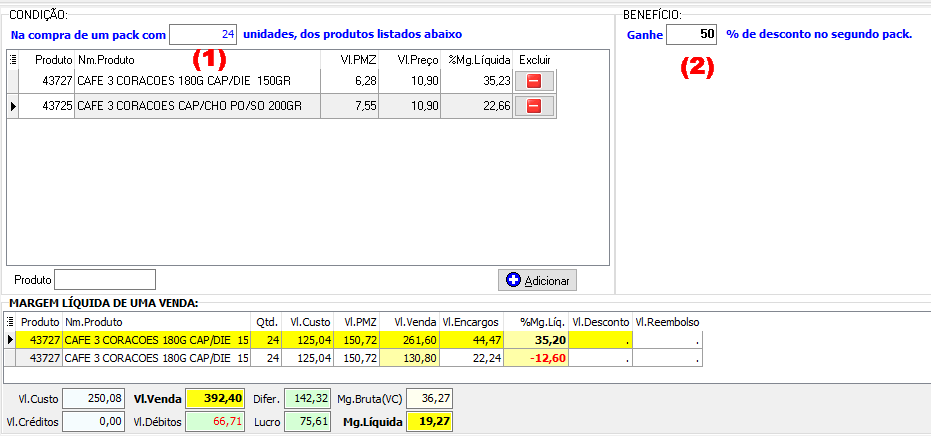Click the %Mg.Líquida column header

click(x=476, y=60)
